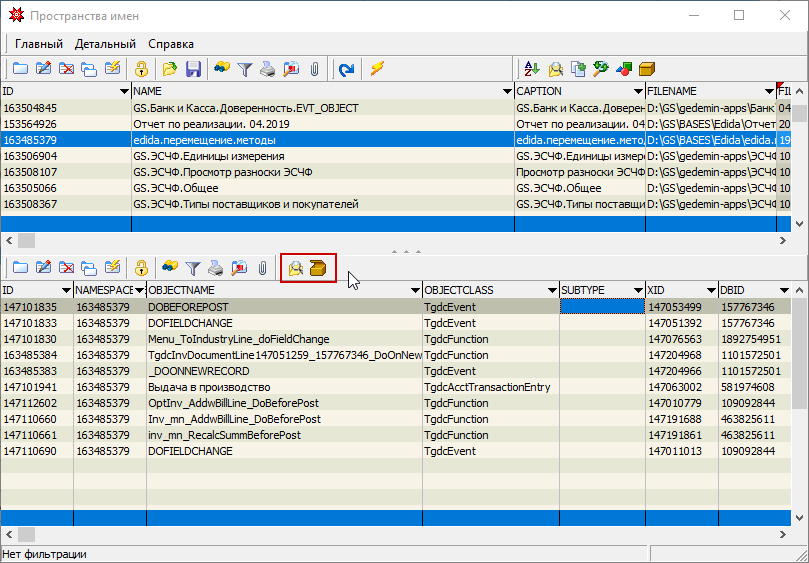Click the delete record icon in top toolbar
809x563 pixels.
pos(66,69)
